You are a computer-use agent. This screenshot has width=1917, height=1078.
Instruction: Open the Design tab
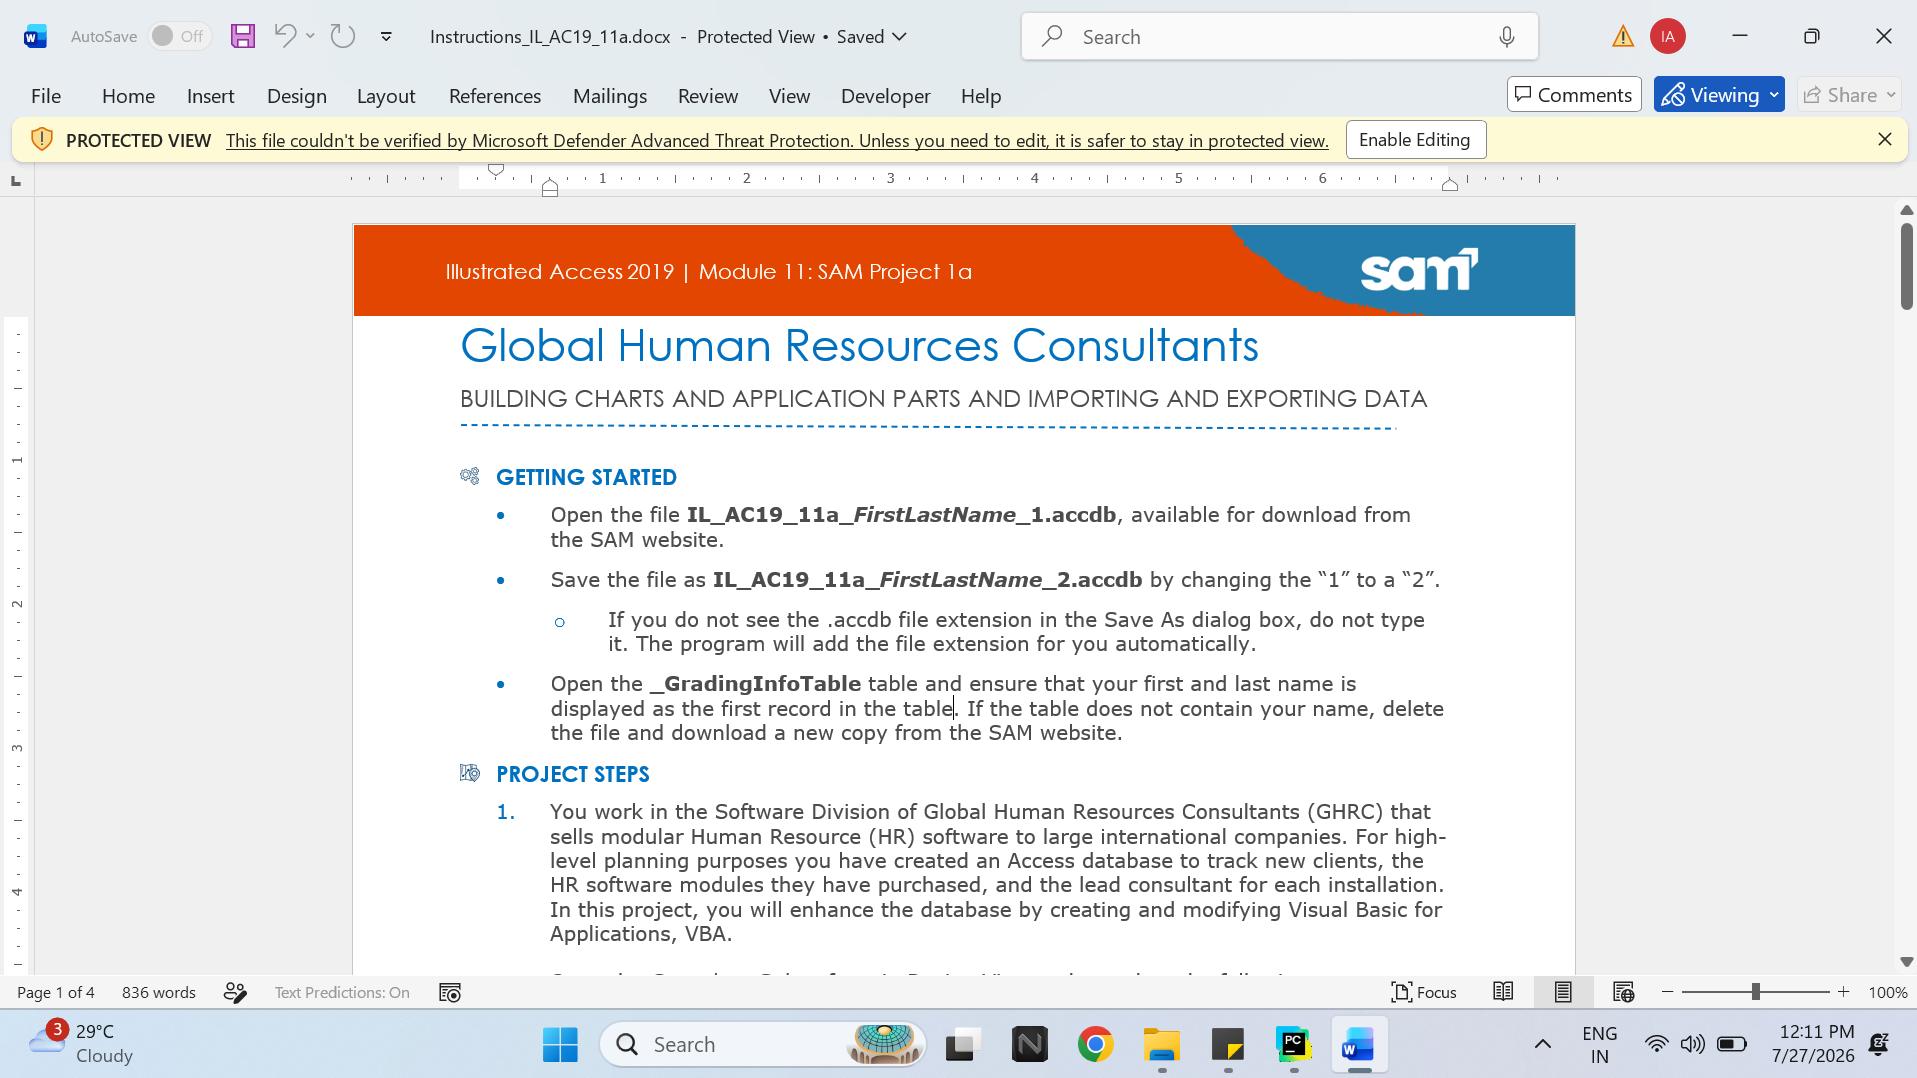(296, 96)
